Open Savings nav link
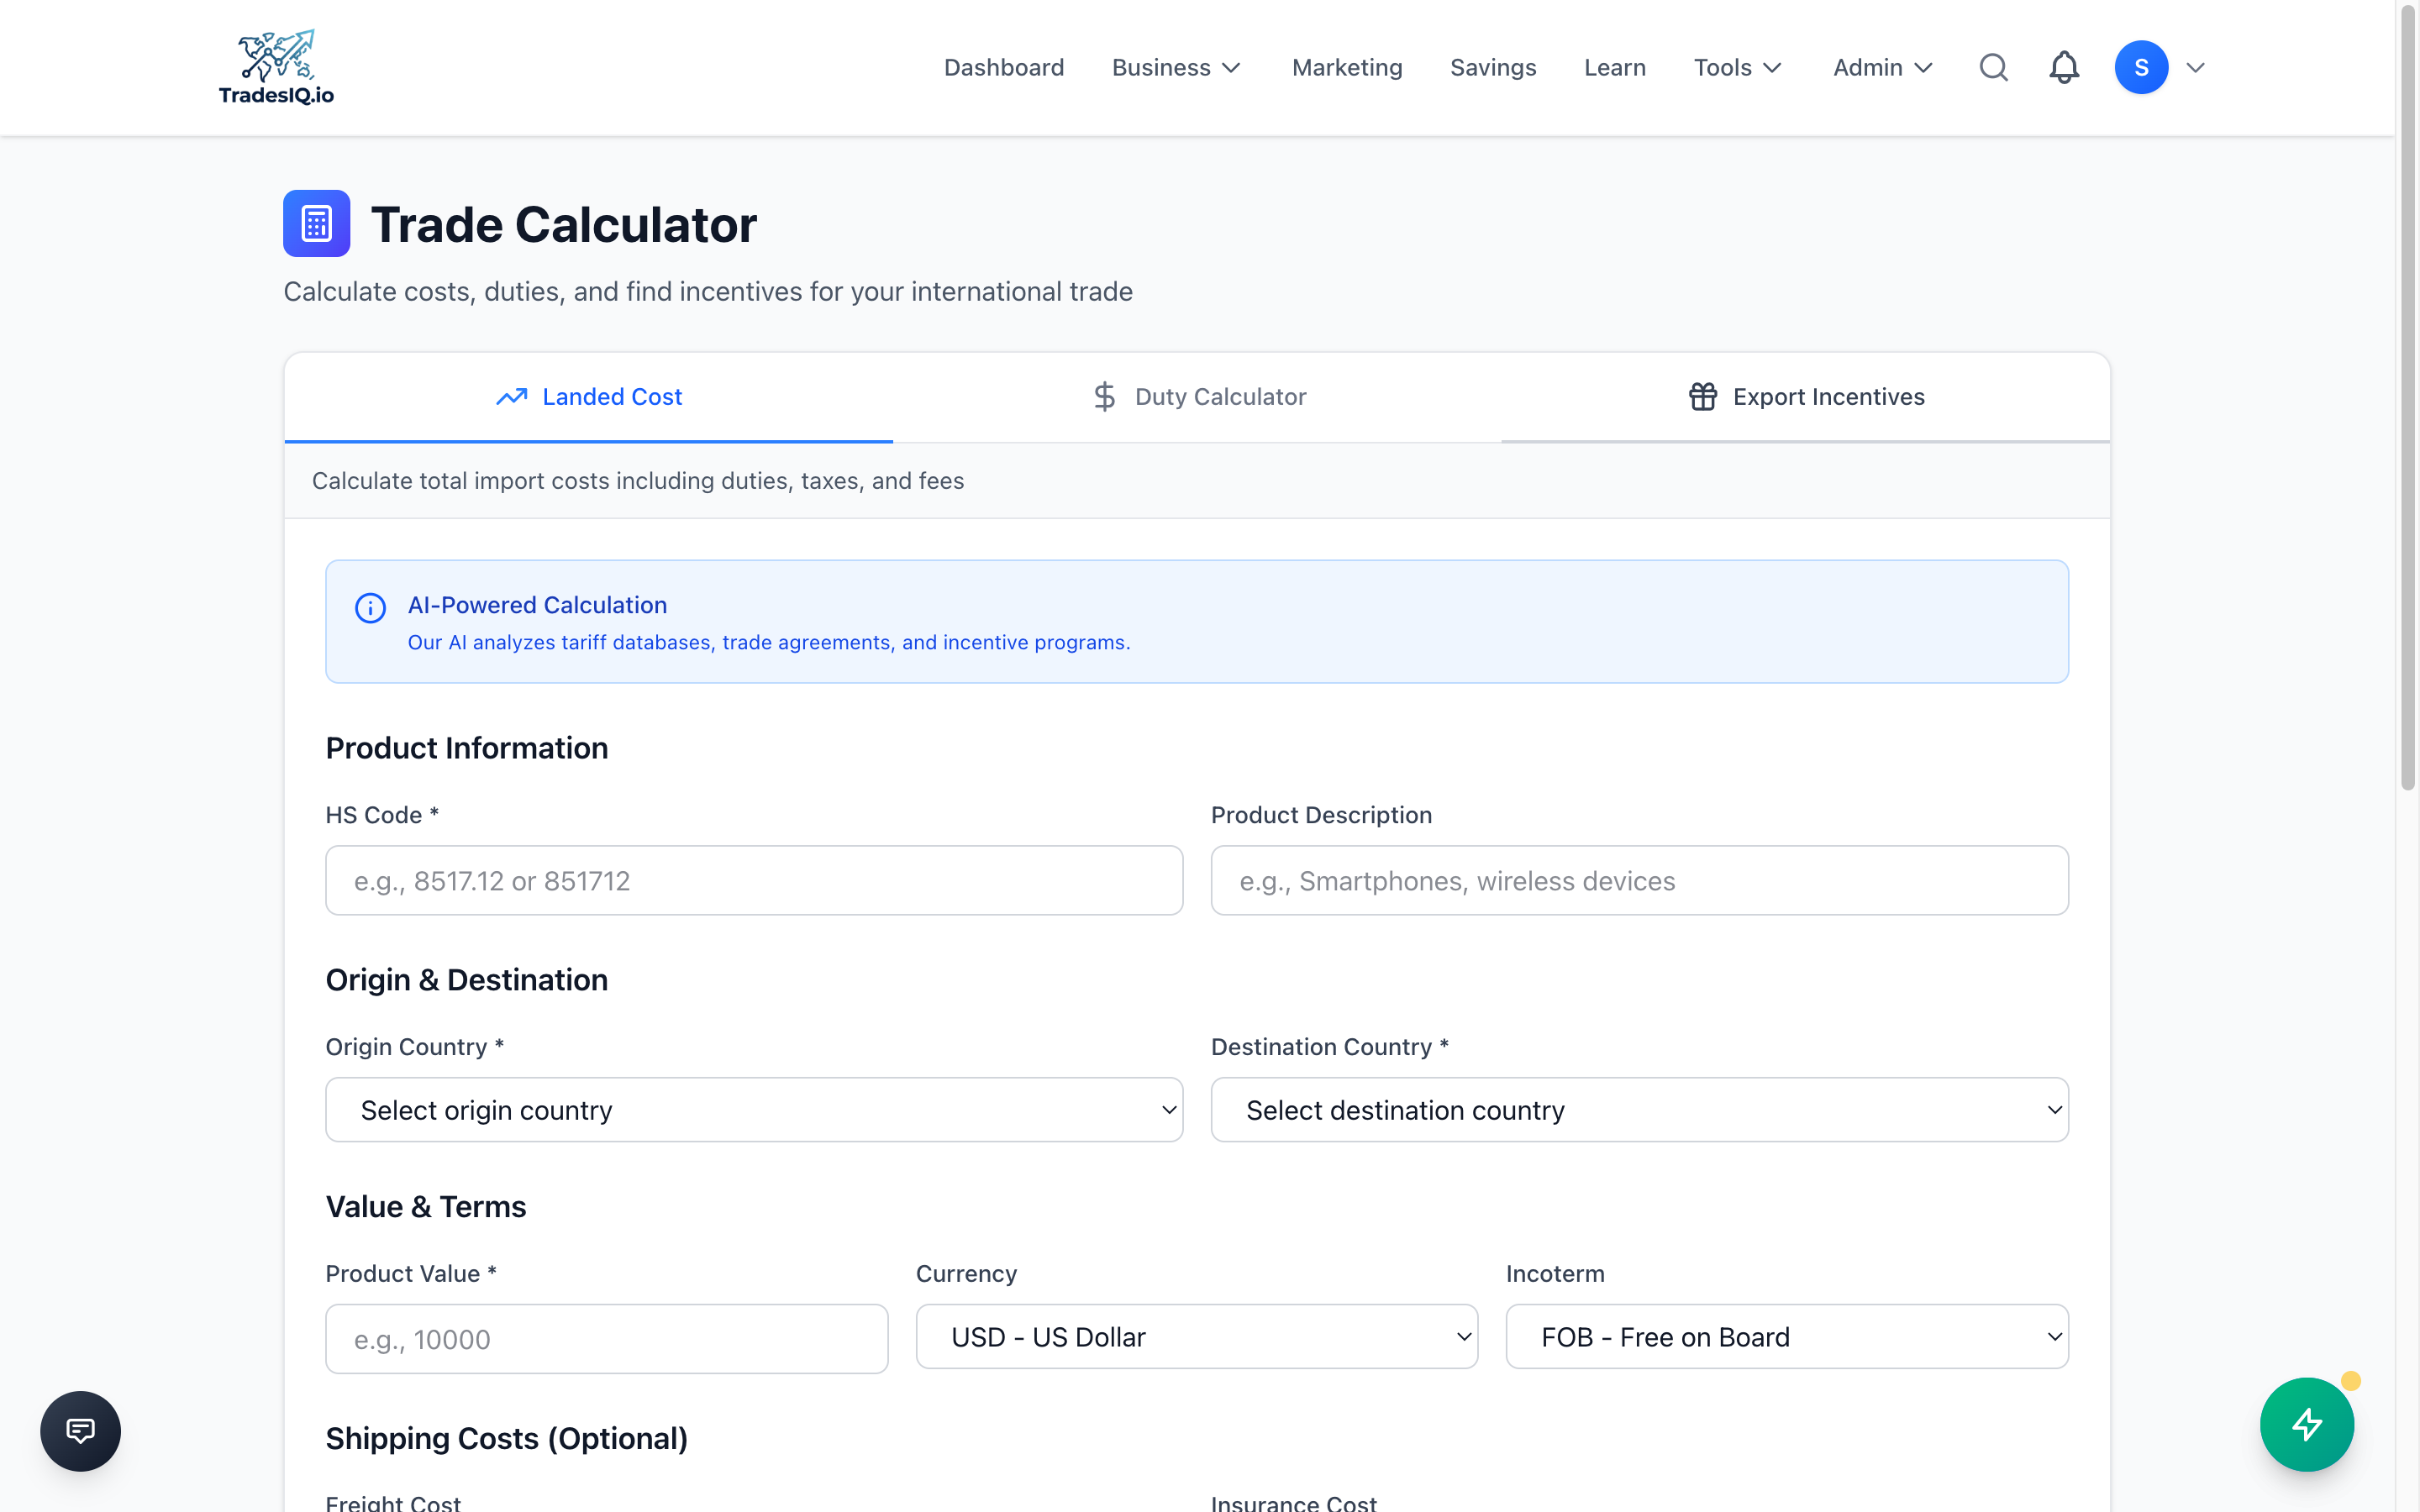The image size is (2420, 1512). [1492, 67]
